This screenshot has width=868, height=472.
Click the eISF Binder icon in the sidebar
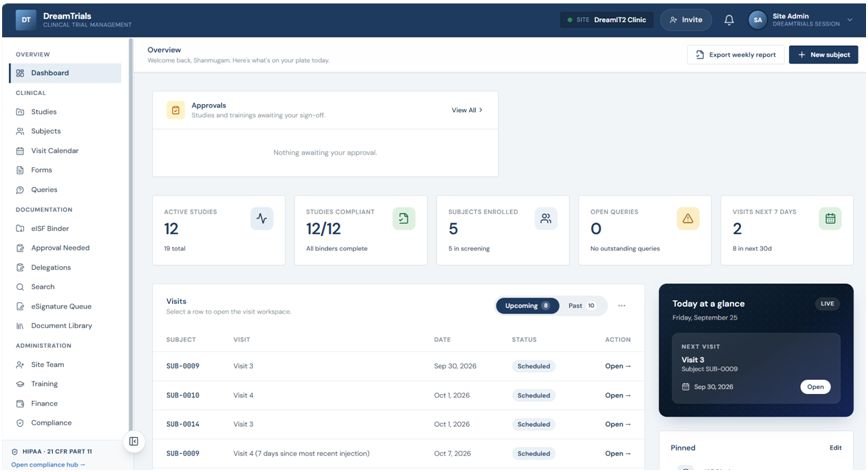20,229
